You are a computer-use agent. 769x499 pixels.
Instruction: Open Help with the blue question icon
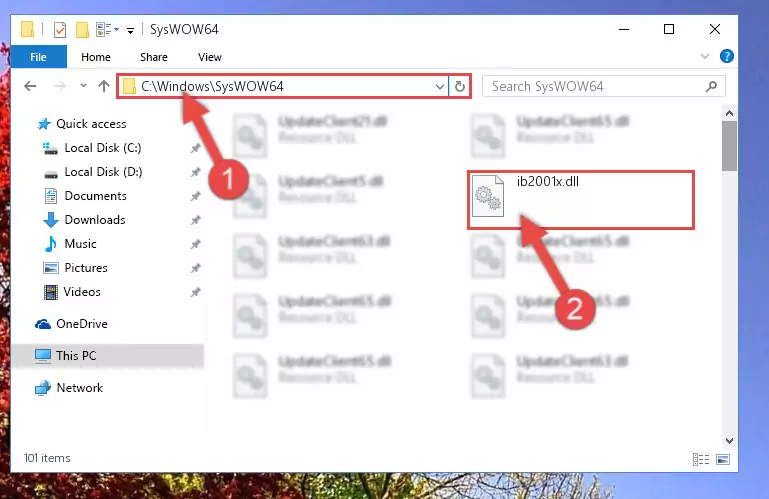[x=726, y=56]
